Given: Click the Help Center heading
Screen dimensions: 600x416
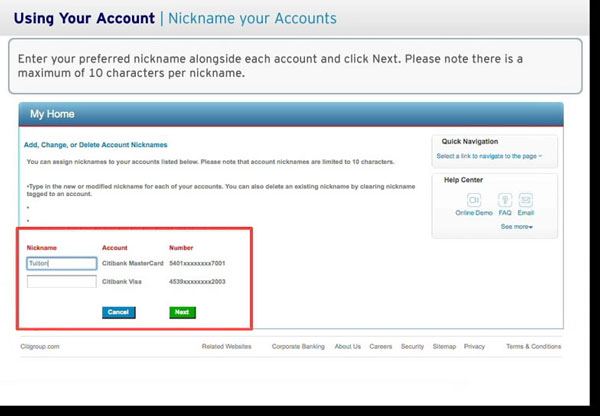Looking at the screenshot, I should point(463,179).
